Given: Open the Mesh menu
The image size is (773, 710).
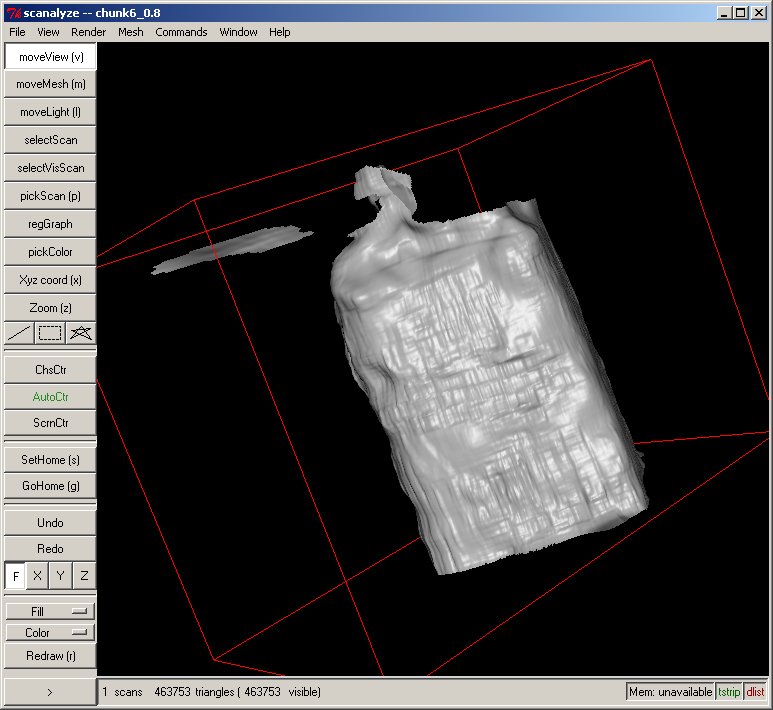Looking at the screenshot, I should pyautogui.click(x=131, y=32).
